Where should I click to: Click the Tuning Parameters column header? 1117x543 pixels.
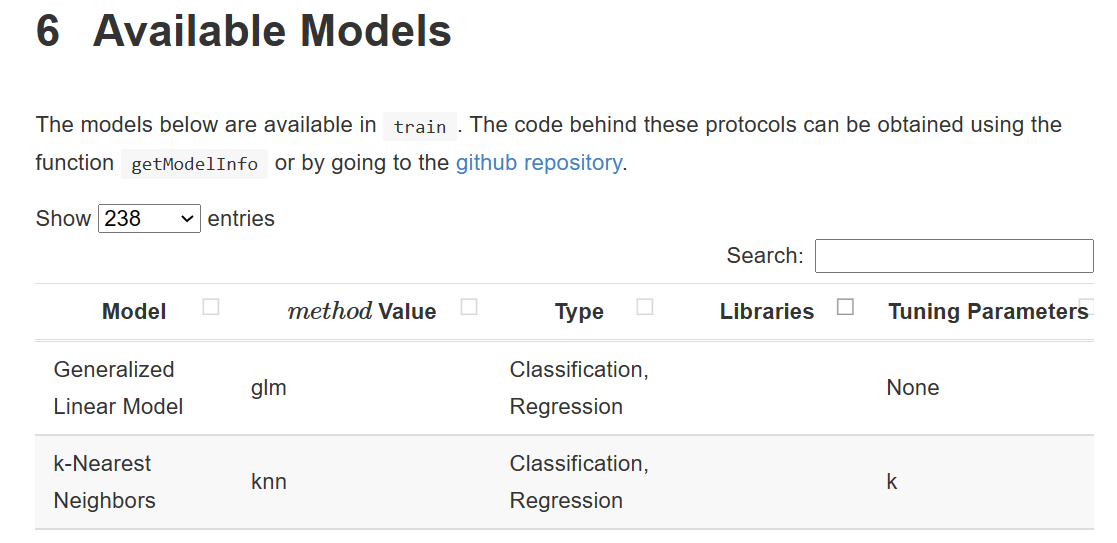click(988, 311)
